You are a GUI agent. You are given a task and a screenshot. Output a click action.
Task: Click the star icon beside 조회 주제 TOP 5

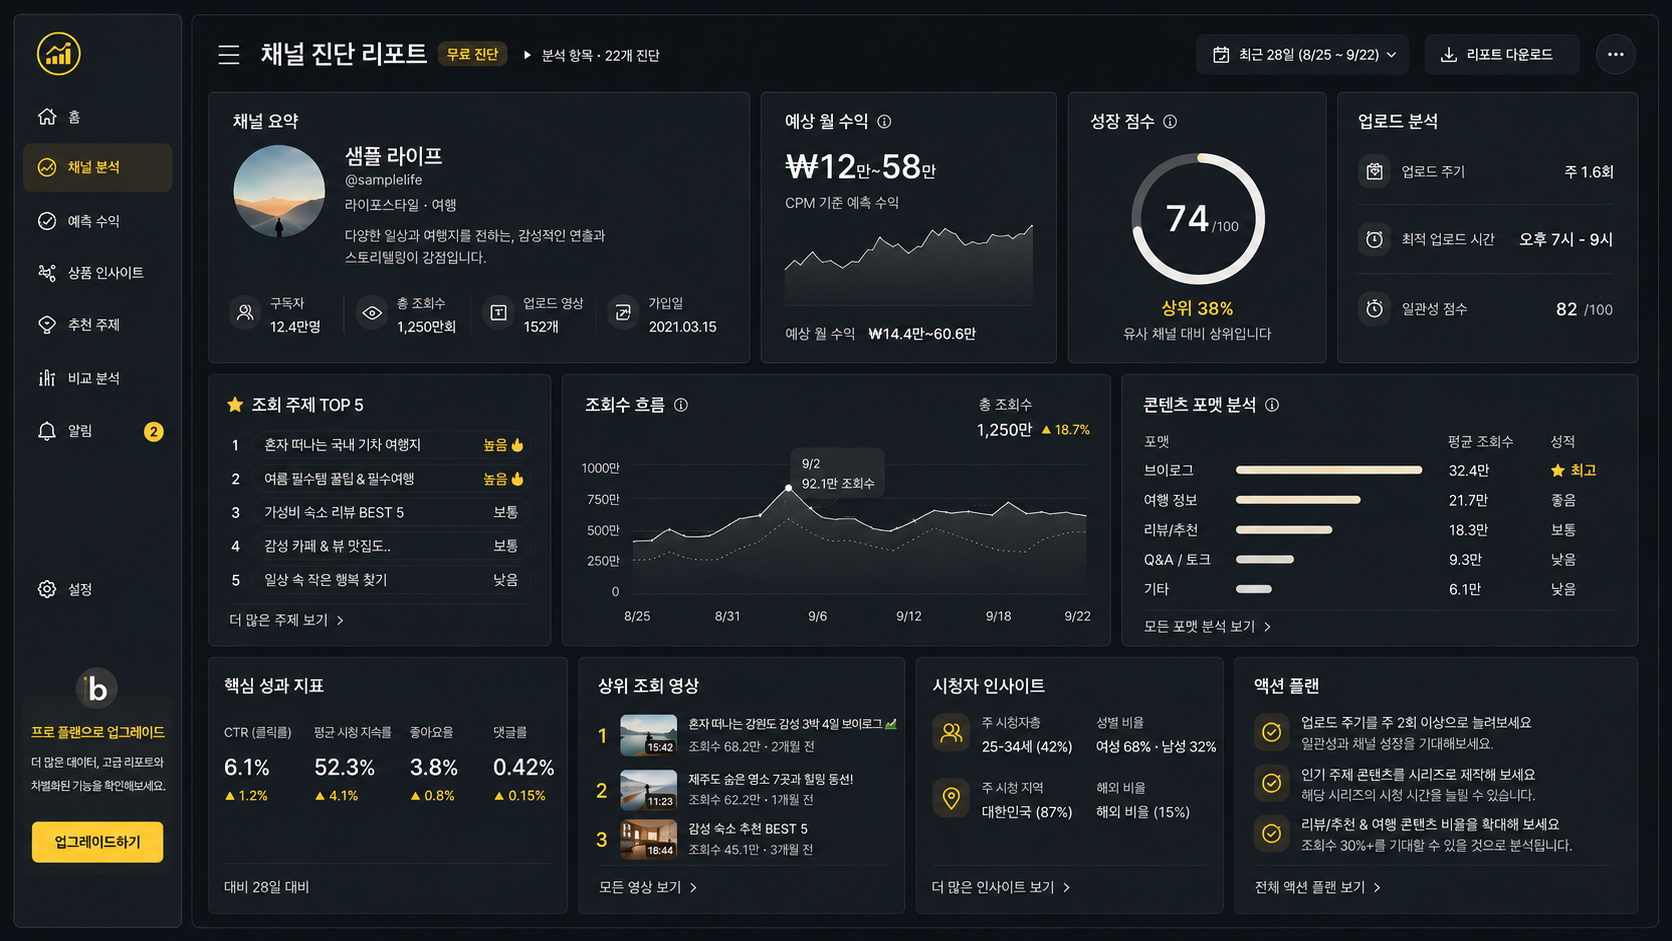tap(235, 405)
